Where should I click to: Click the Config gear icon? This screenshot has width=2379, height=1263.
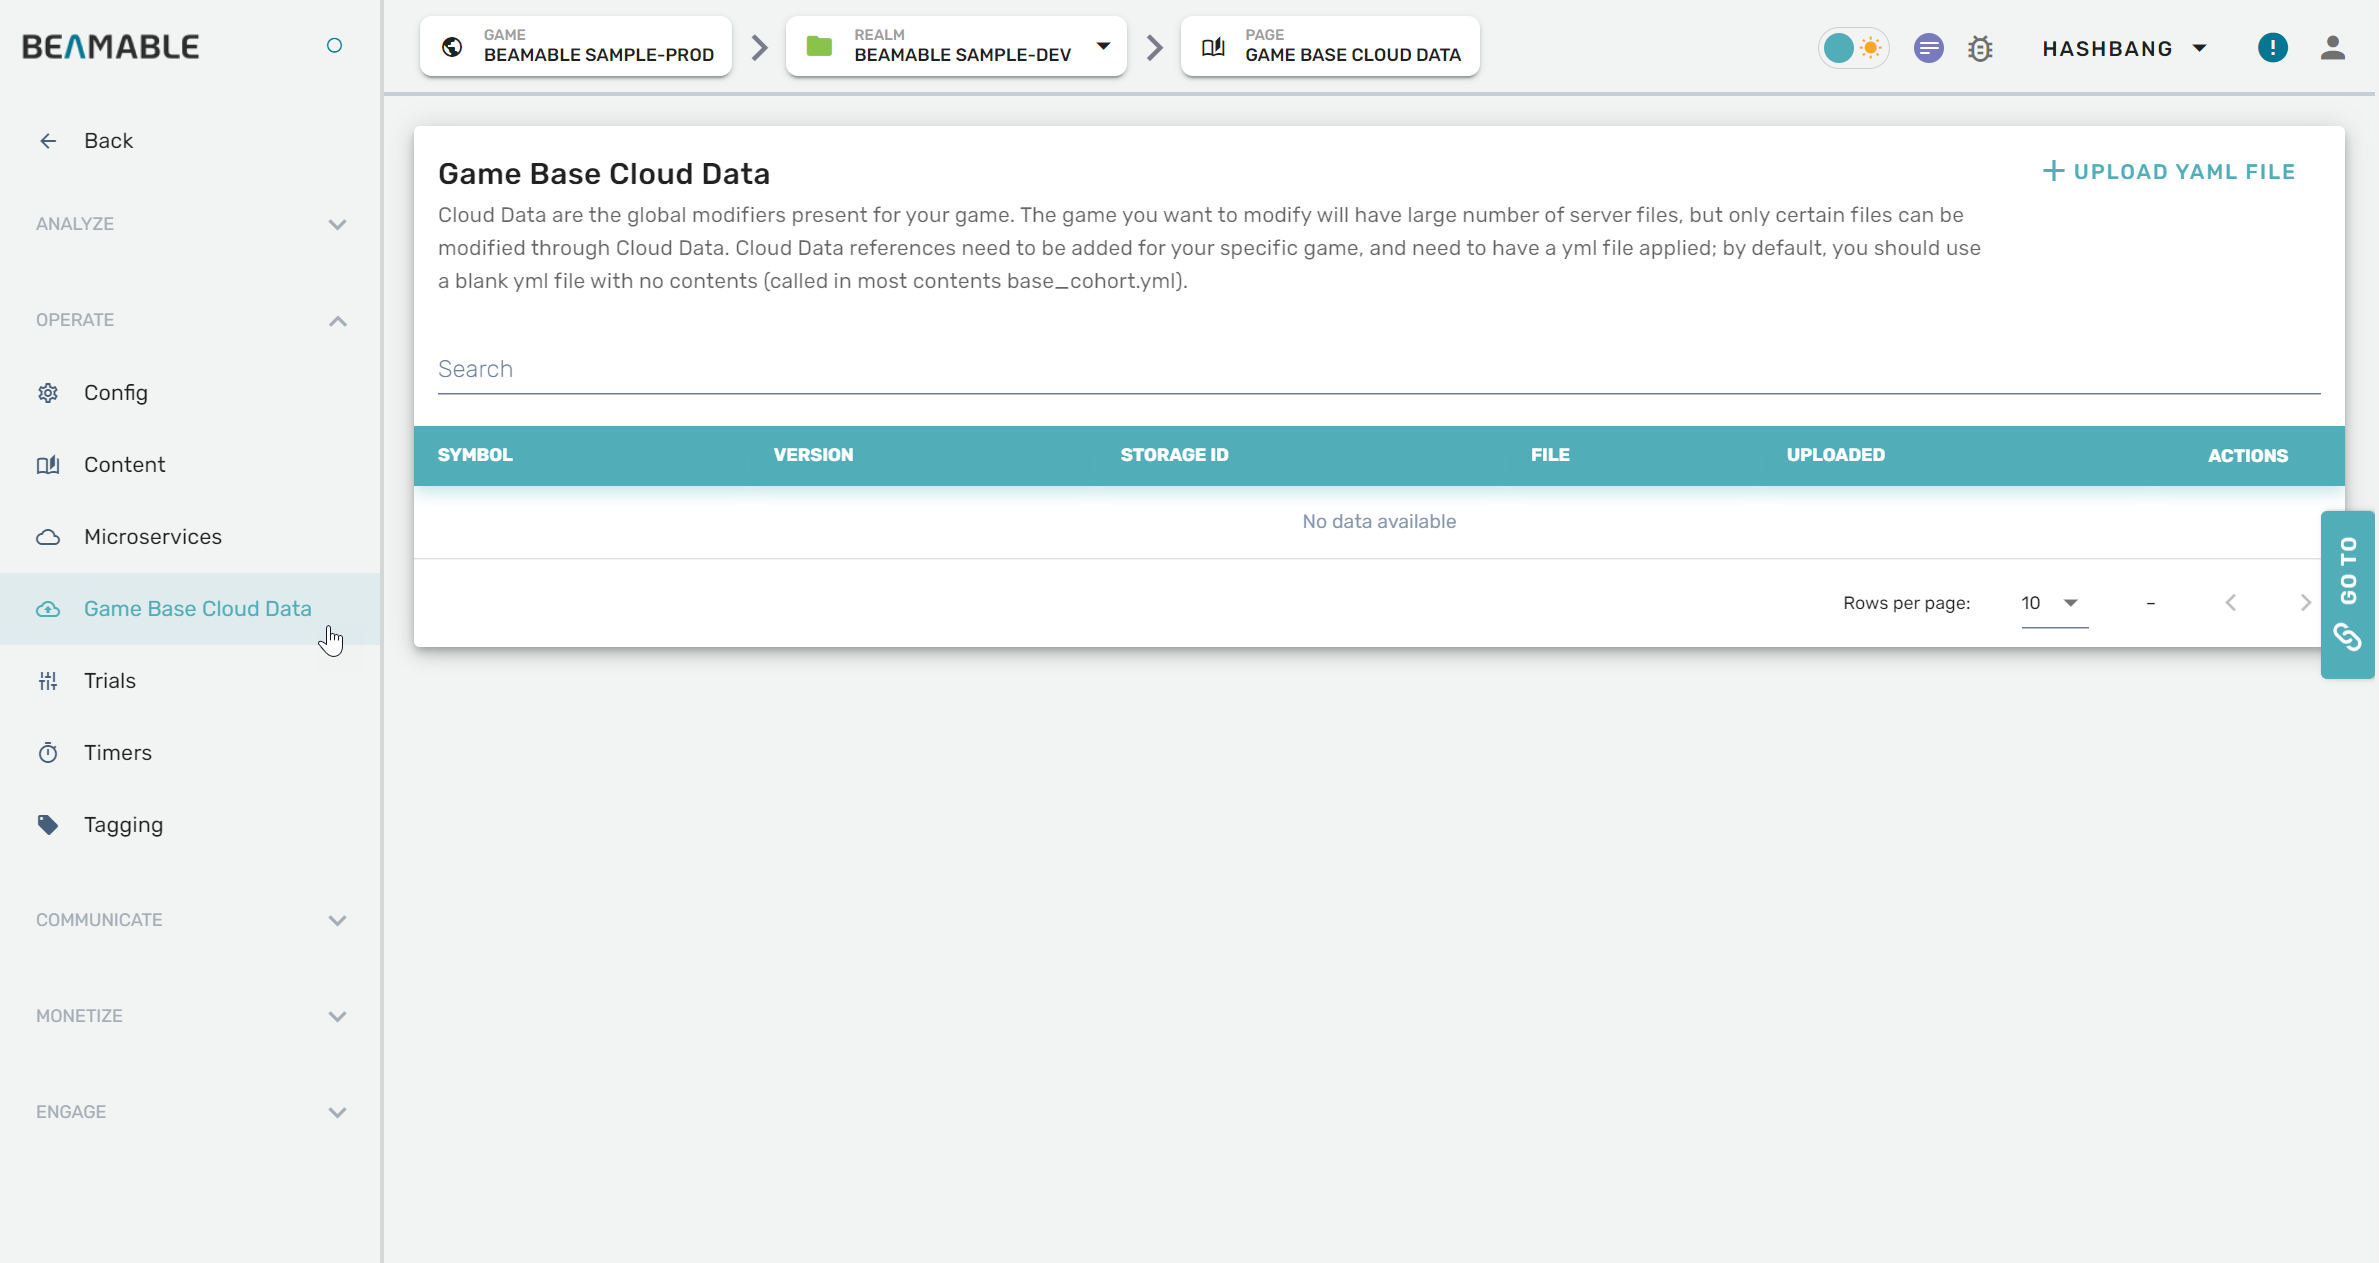click(48, 393)
